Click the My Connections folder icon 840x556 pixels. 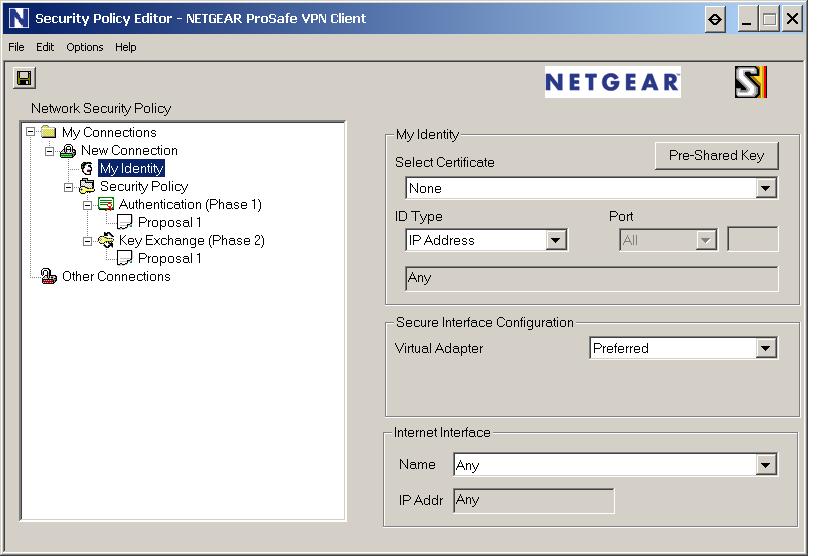pos(49,132)
